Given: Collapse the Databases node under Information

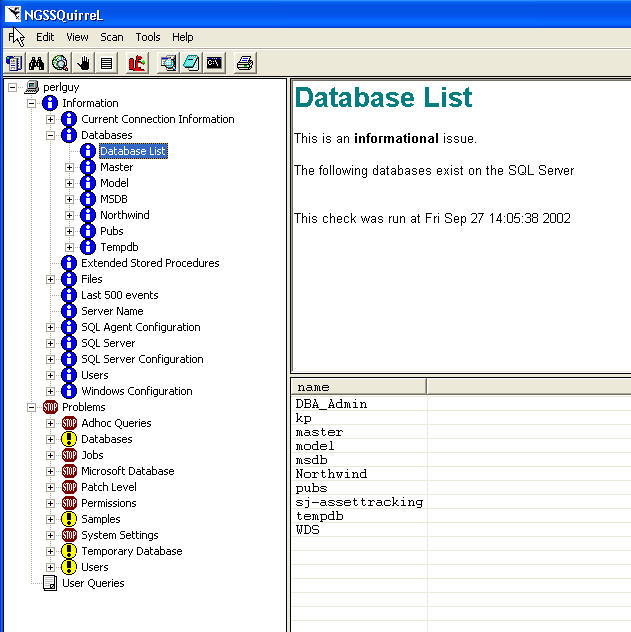Looking at the screenshot, I should 50,135.
